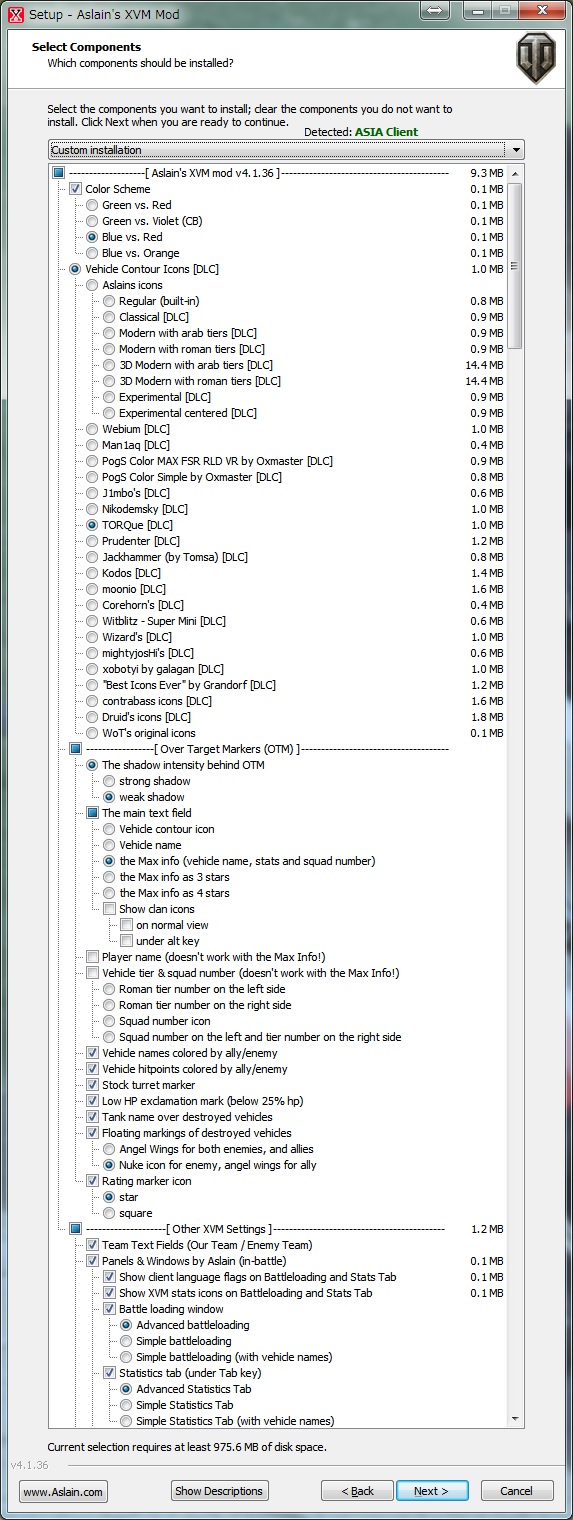Click scrollbar down arrow in component list
The height and width of the screenshot is (1520, 573).
pyautogui.click(x=515, y=1419)
